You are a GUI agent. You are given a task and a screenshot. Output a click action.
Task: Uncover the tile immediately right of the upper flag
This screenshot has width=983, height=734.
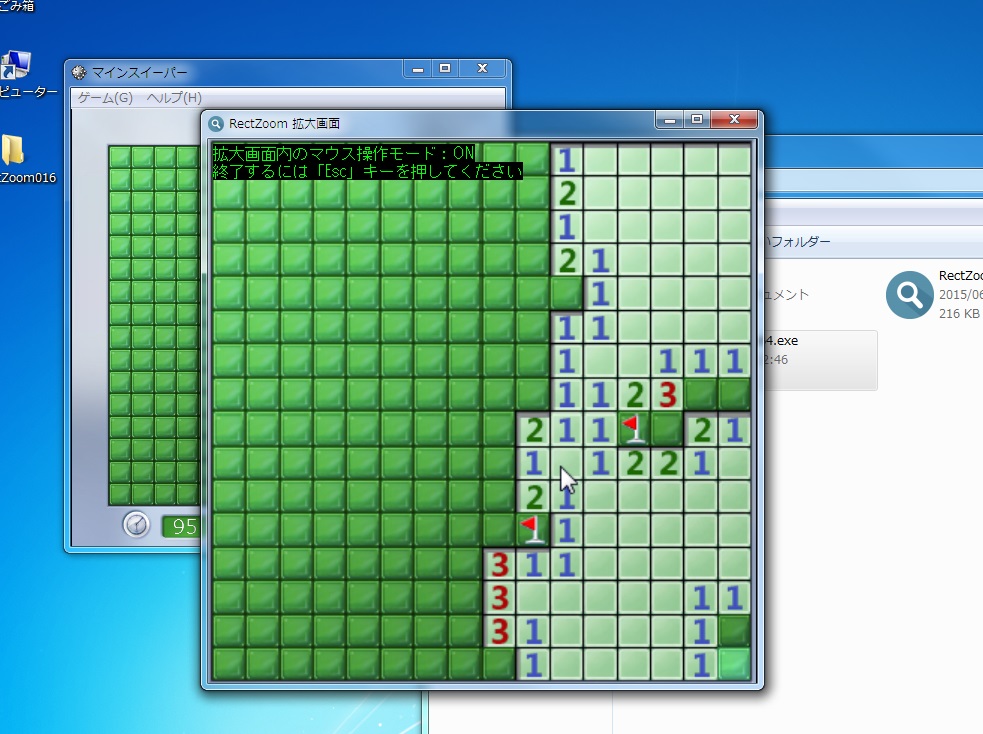[667, 429]
